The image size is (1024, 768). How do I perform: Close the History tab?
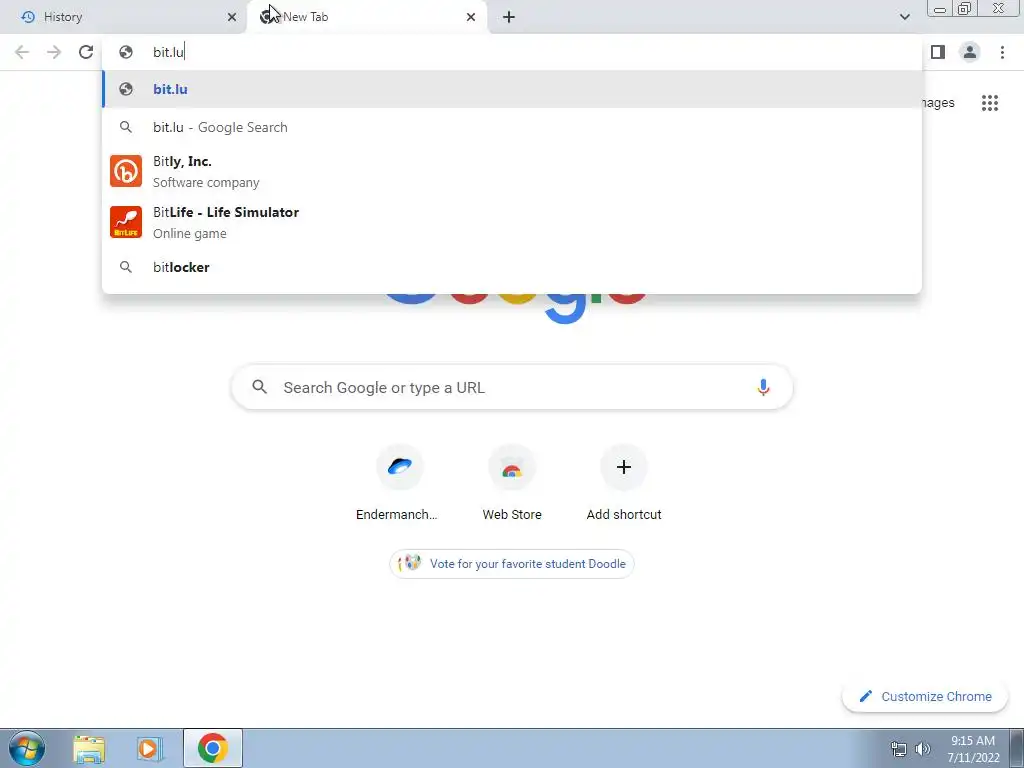coord(232,18)
